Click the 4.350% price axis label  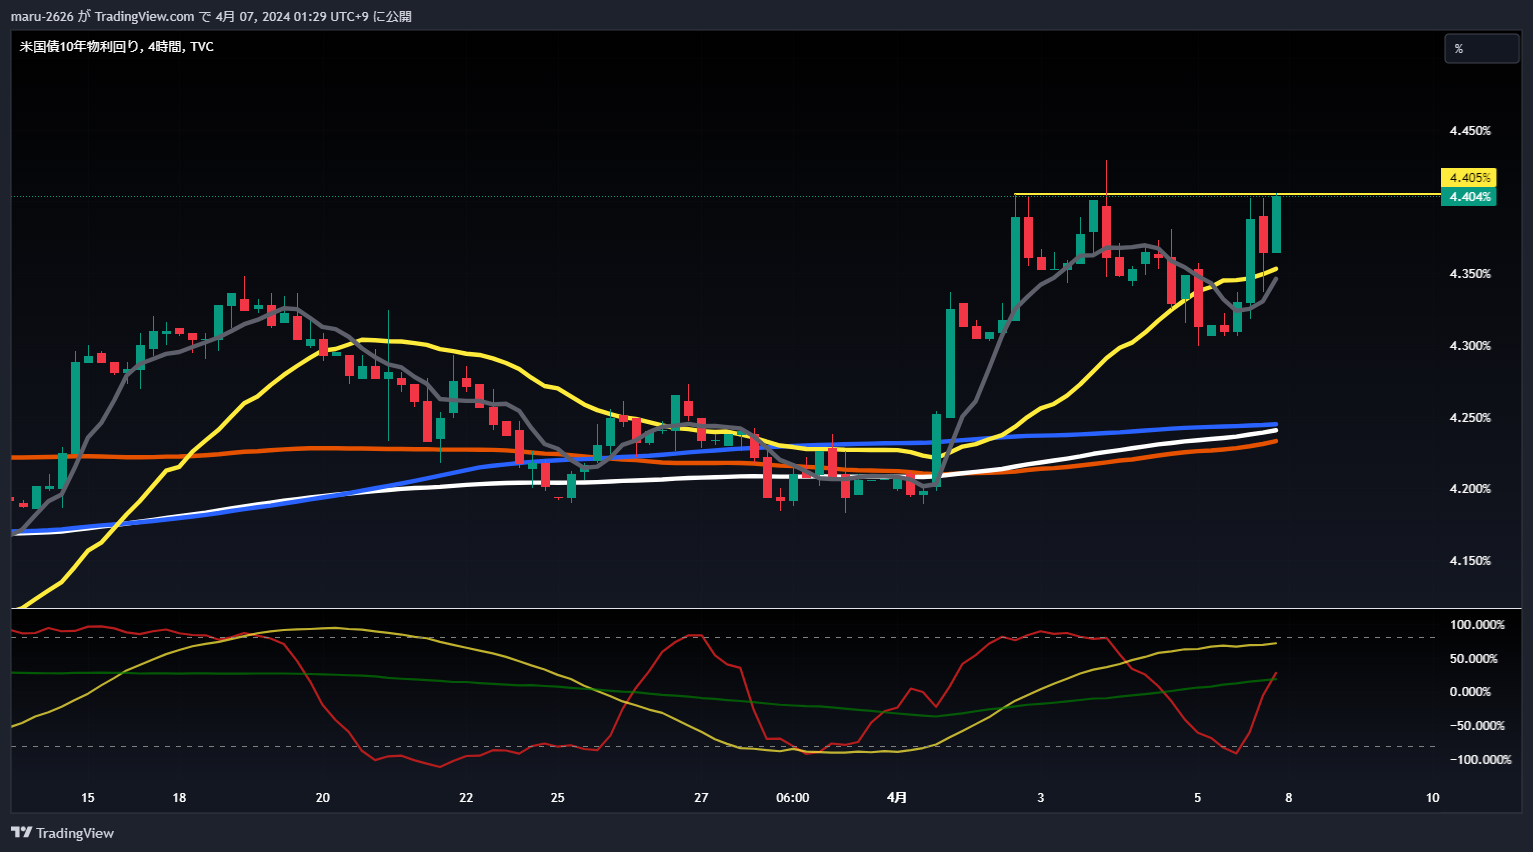[x=1470, y=274]
